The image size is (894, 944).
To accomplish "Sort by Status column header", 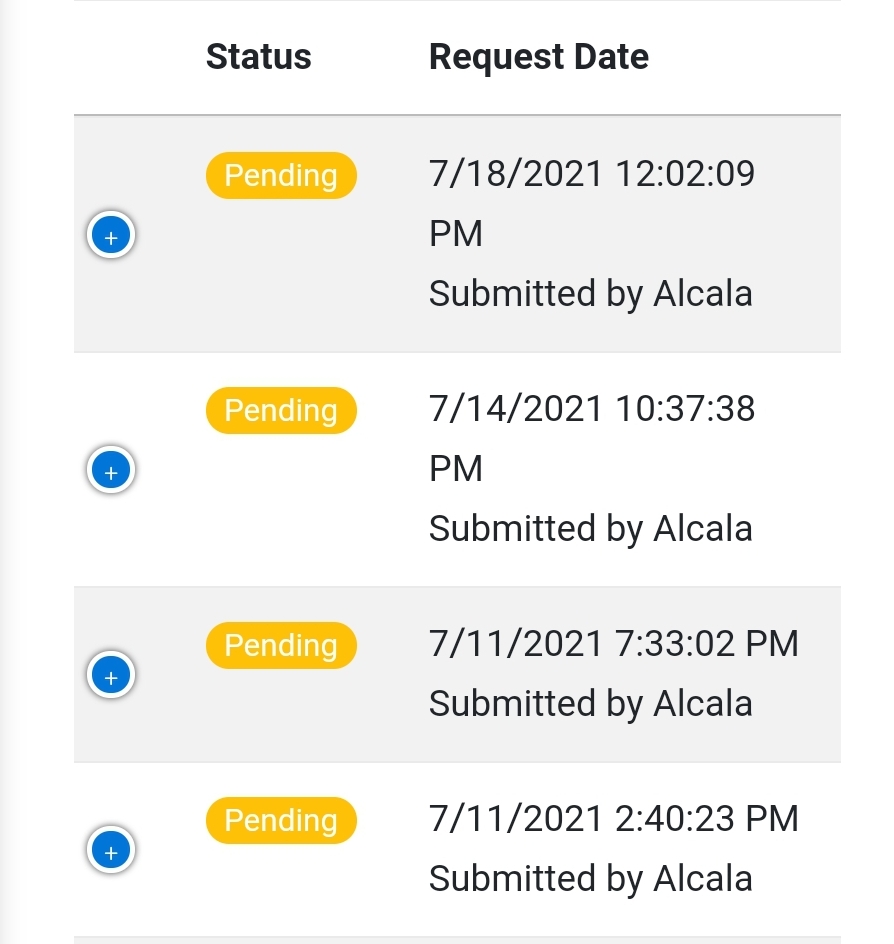I will click(x=259, y=57).
